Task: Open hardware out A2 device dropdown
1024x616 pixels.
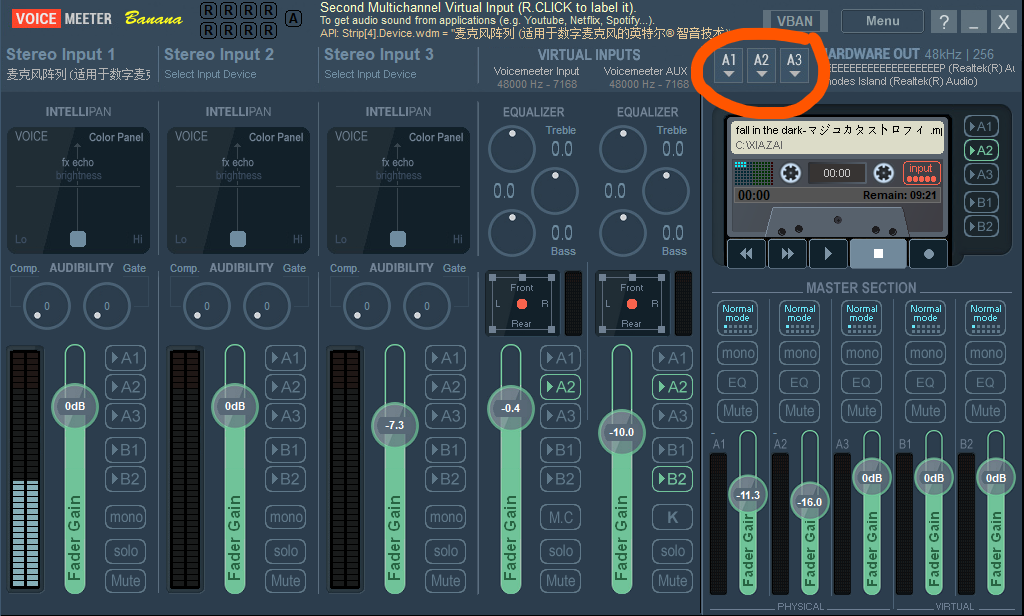Action: point(761,65)
